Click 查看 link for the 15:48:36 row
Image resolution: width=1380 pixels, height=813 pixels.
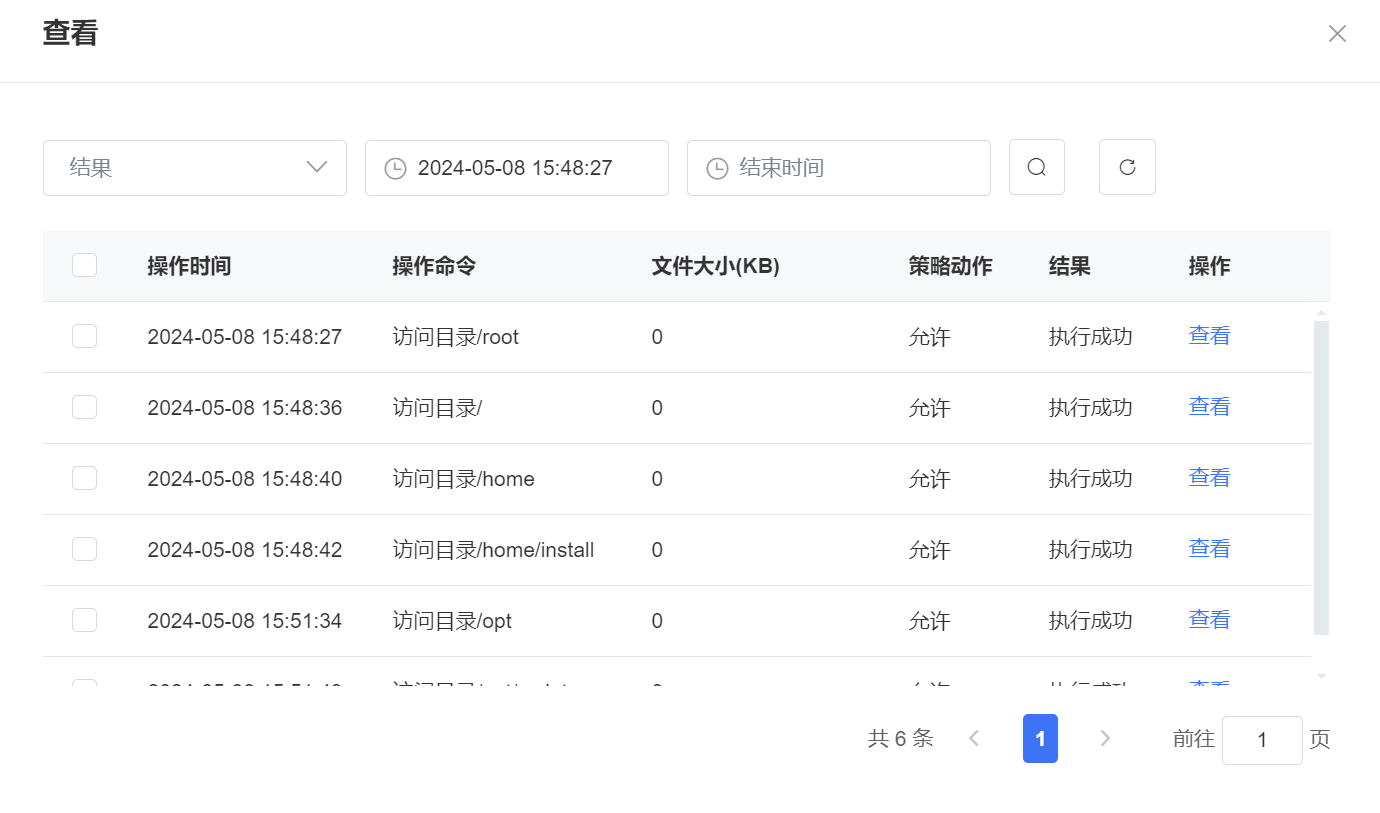tap(1209, 407)
